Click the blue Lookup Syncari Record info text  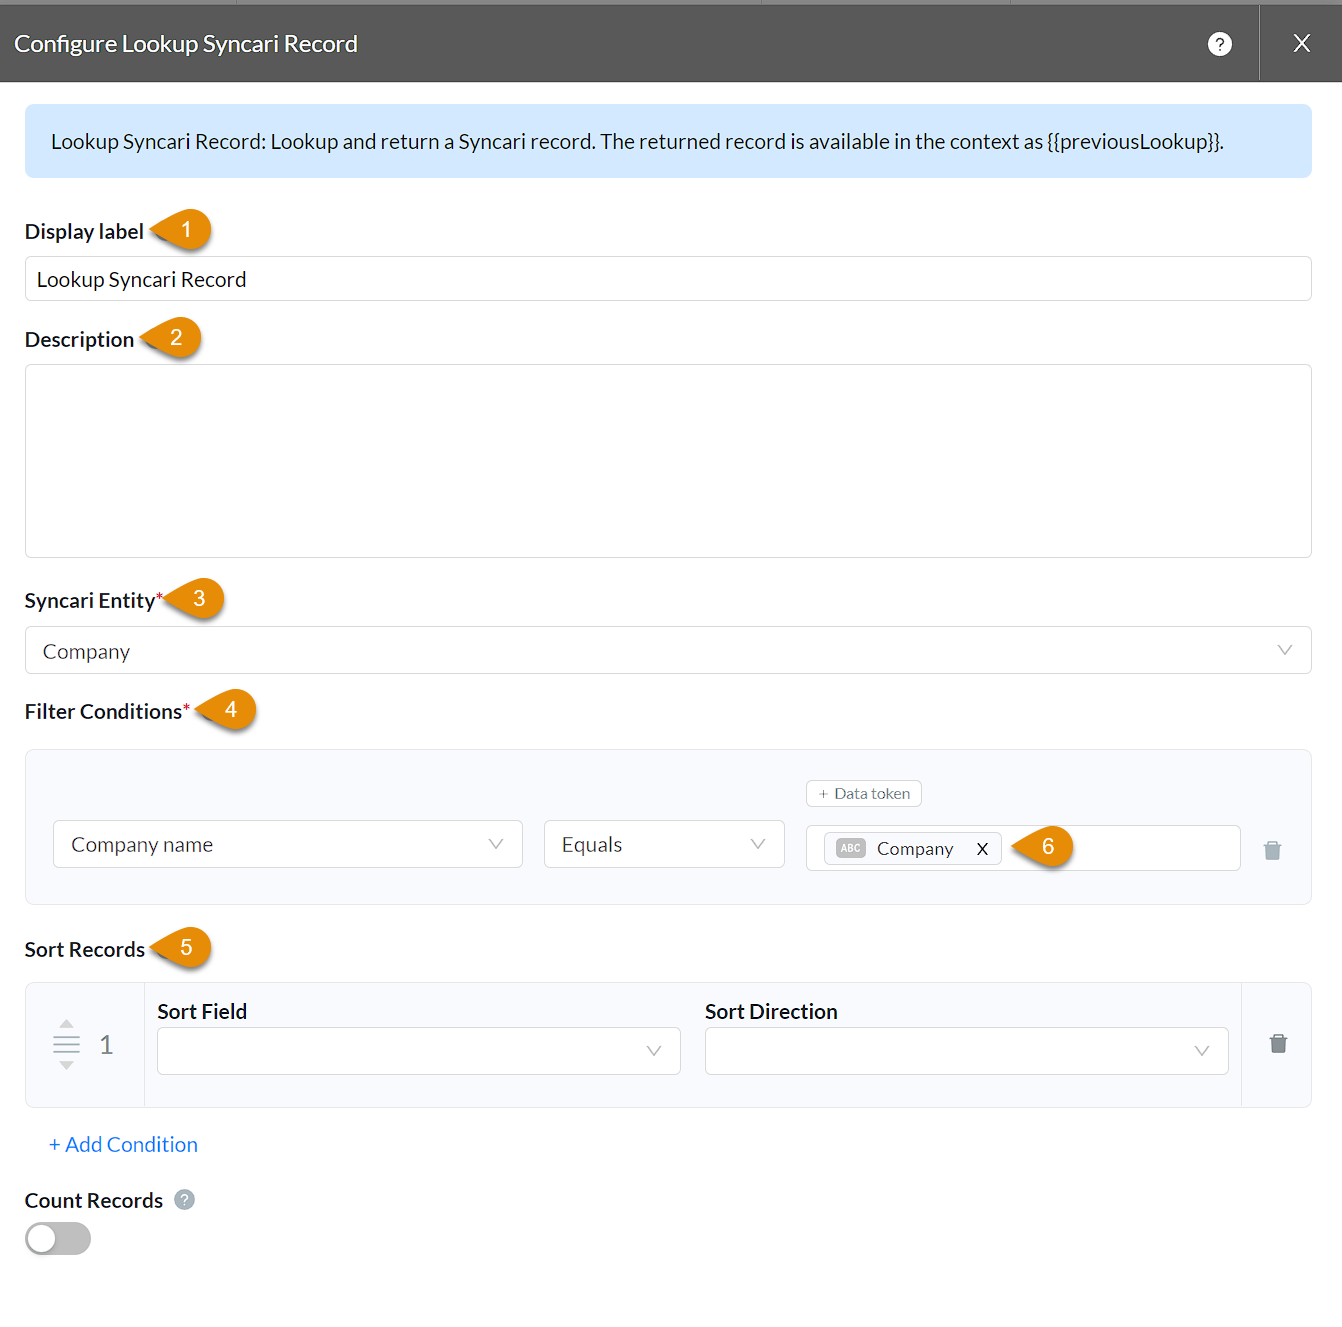pos(637,142)
